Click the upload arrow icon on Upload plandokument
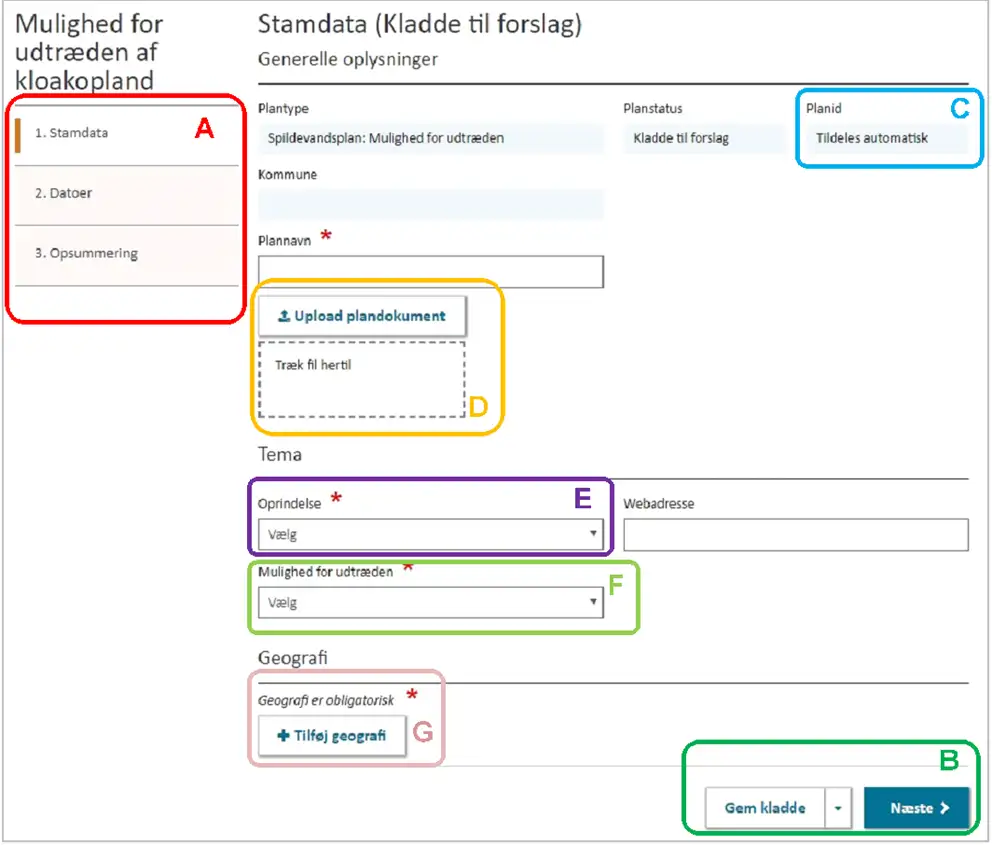Screen dimensions: 992x845 pyautogui.click(x=283, y=316)
